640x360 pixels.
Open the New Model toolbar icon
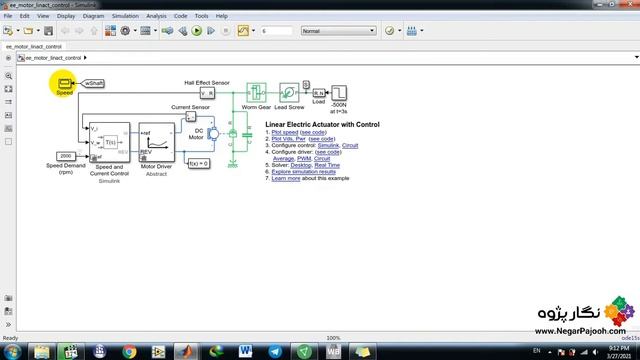[8, 31]
